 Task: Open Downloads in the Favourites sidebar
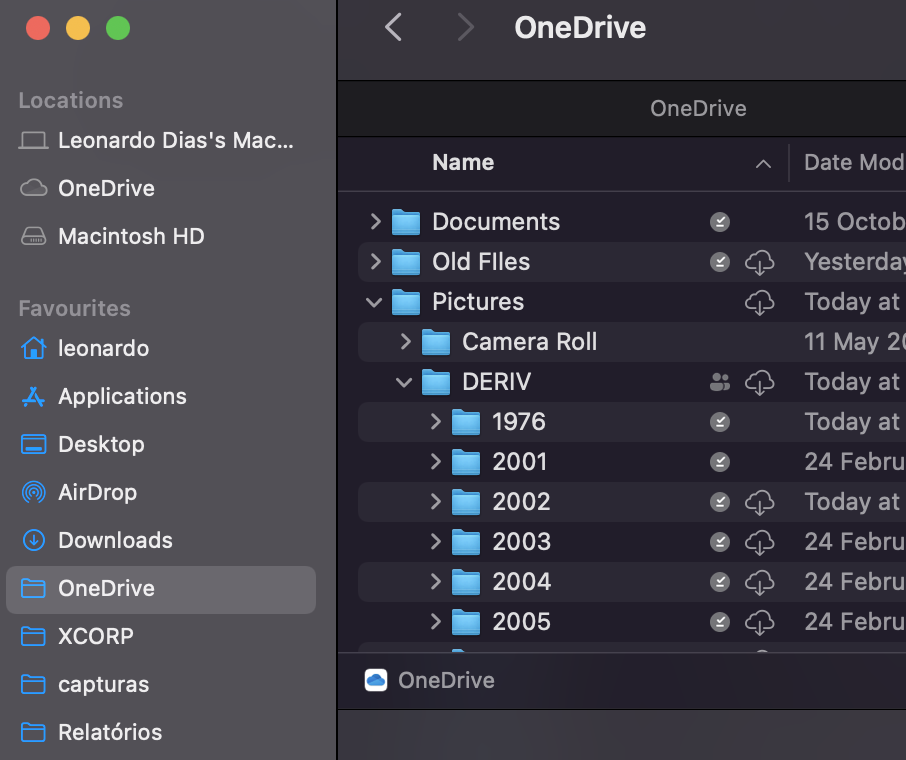[115, 540]
